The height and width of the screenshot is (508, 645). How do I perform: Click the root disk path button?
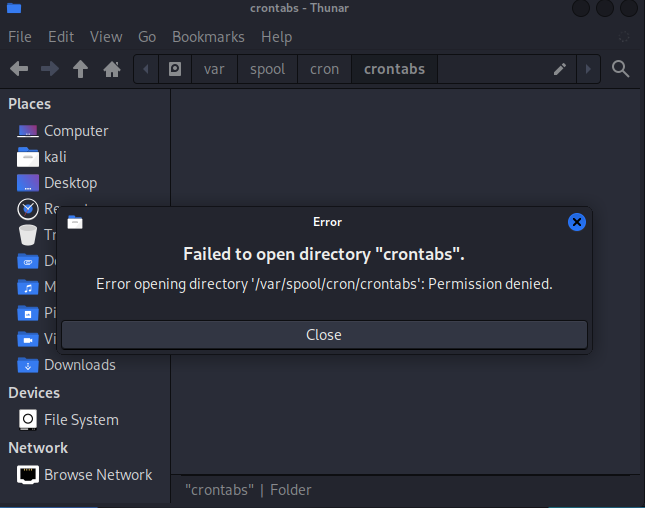175,69
